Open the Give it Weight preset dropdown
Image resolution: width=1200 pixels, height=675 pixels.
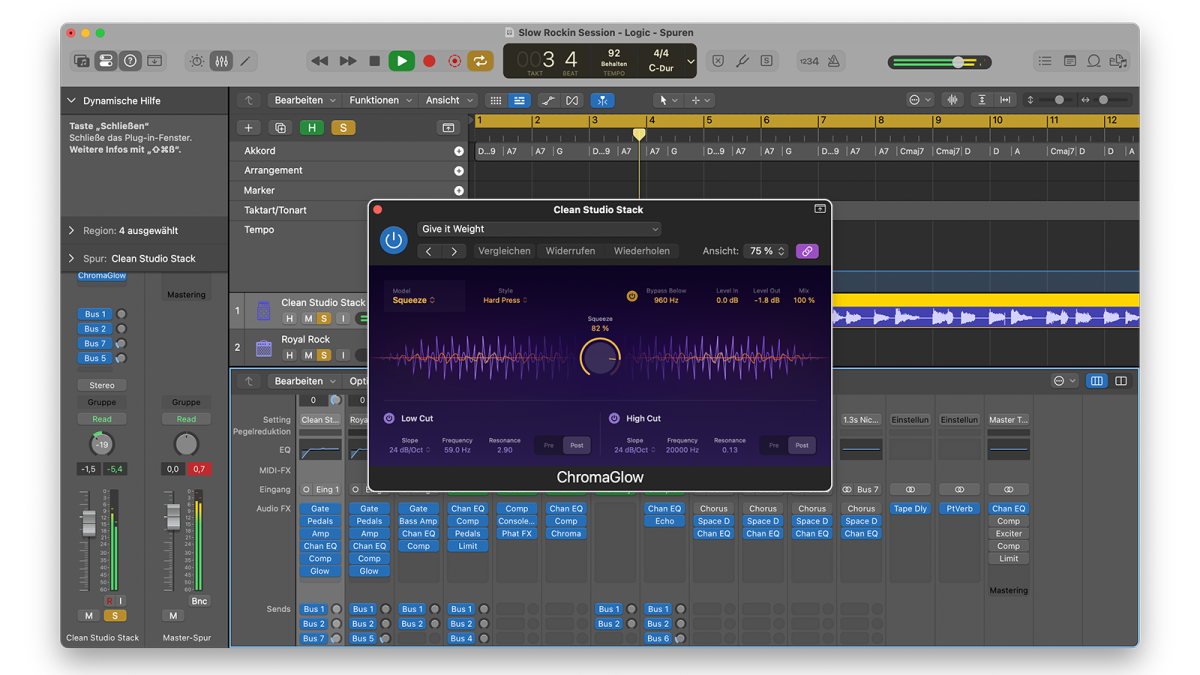pyautogui.click(x=540, y=229)
